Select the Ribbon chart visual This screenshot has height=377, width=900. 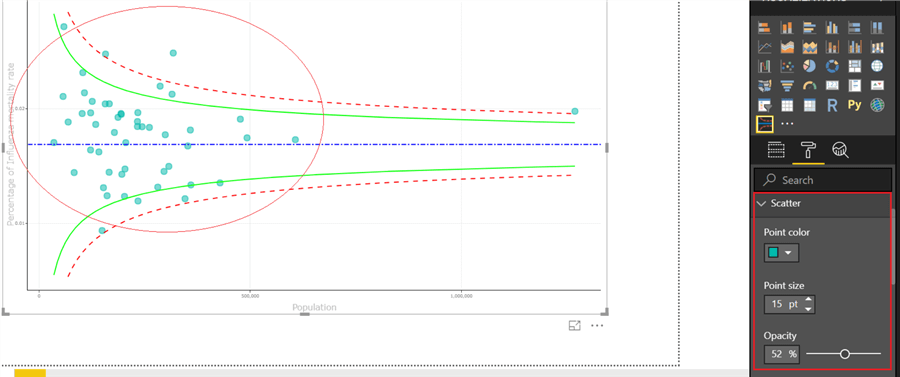click(x=877, y=47)
